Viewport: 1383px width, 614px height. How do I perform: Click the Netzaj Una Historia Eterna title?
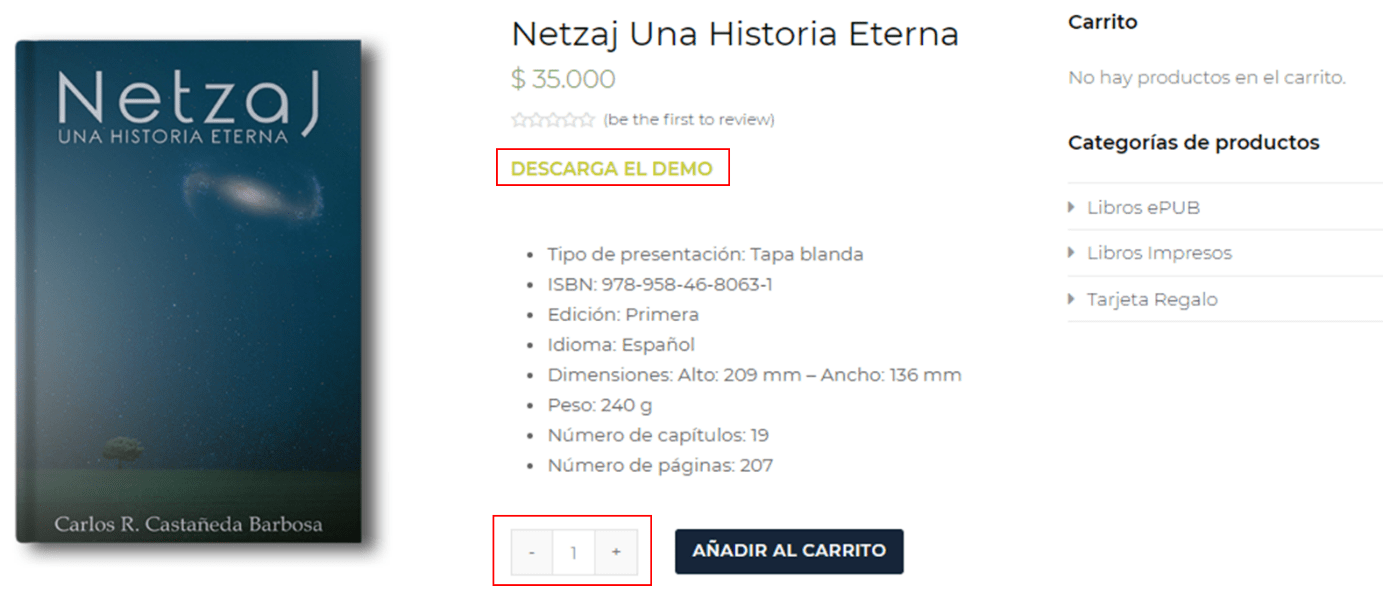tap(734, 34)
